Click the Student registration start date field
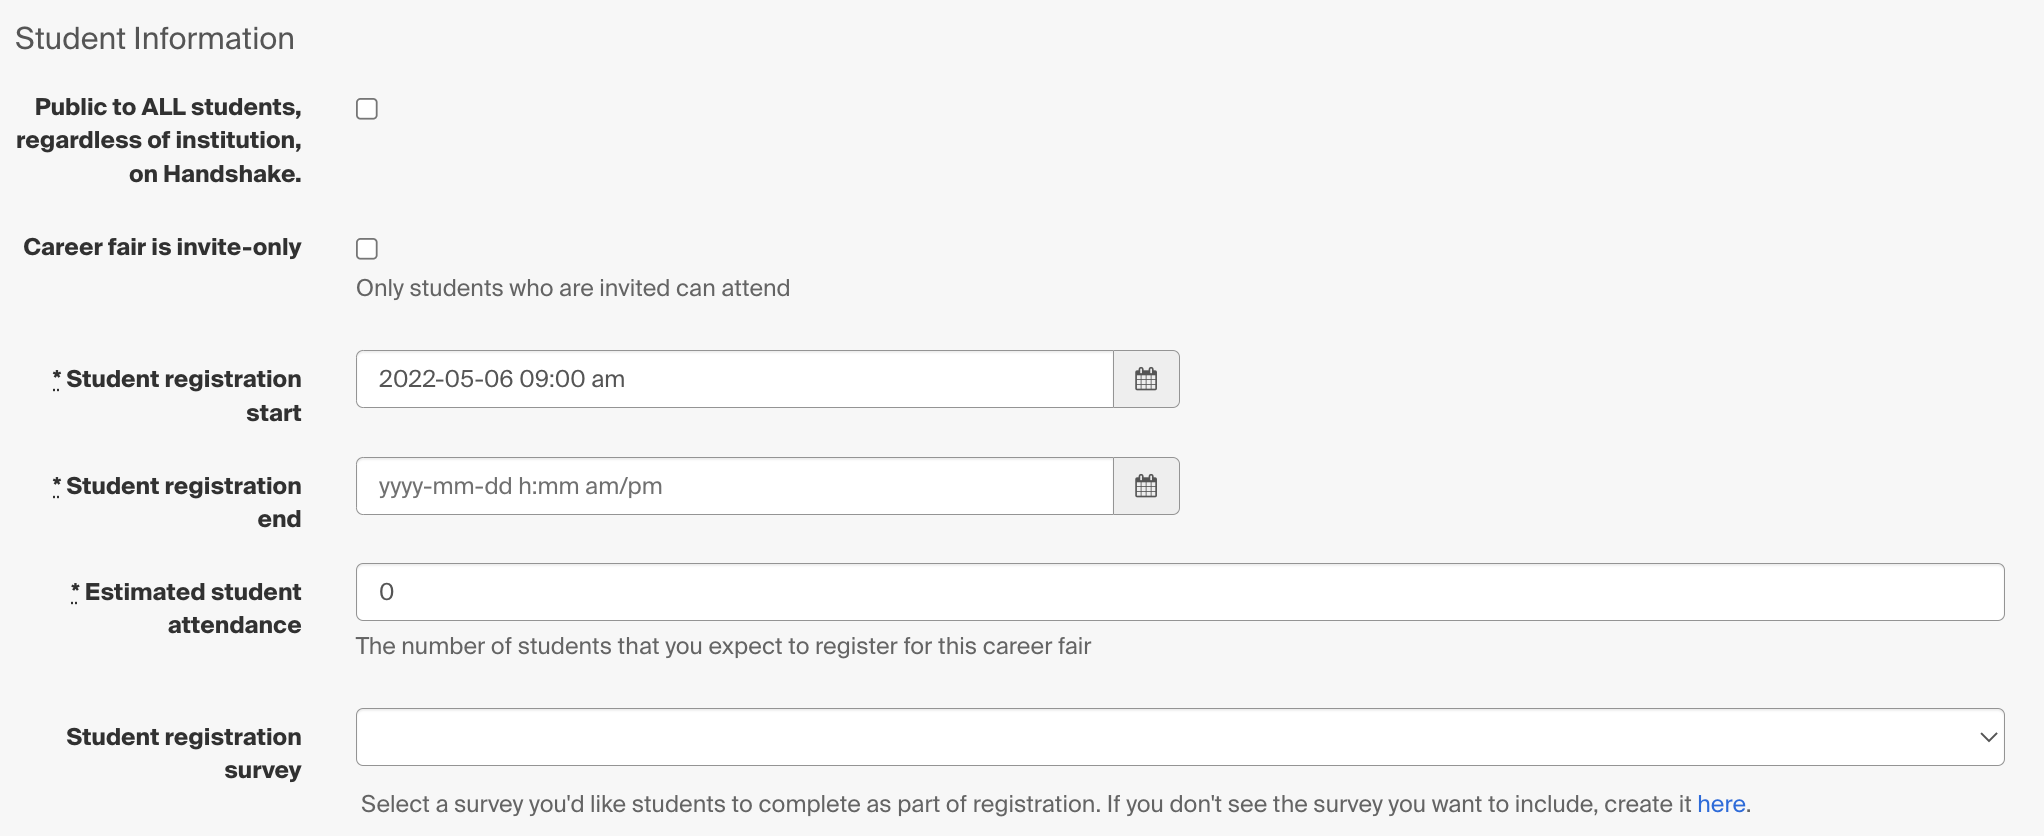Screen dimensions: 2044x836 [x=735, y=379]
